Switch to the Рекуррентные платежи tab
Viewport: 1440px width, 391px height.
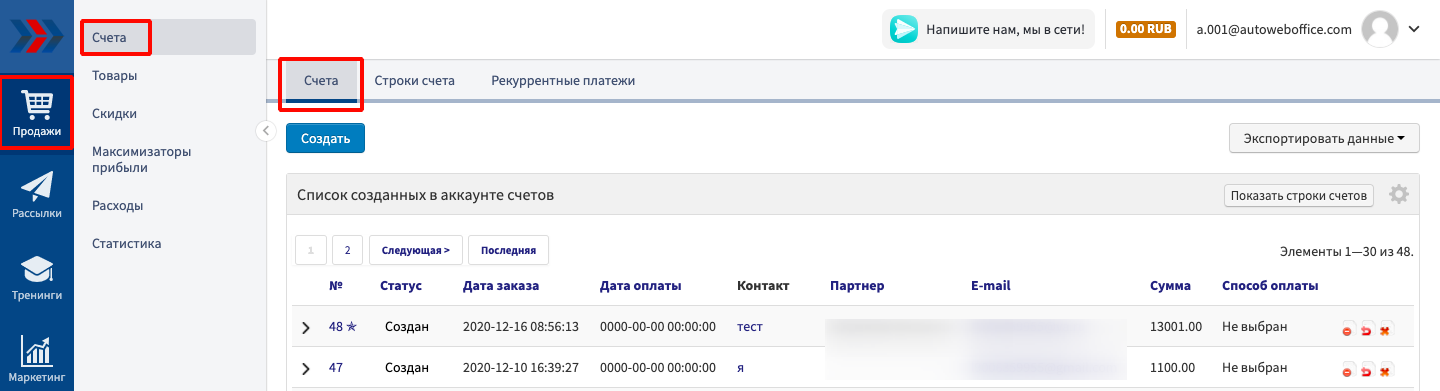tap(563, 81)
